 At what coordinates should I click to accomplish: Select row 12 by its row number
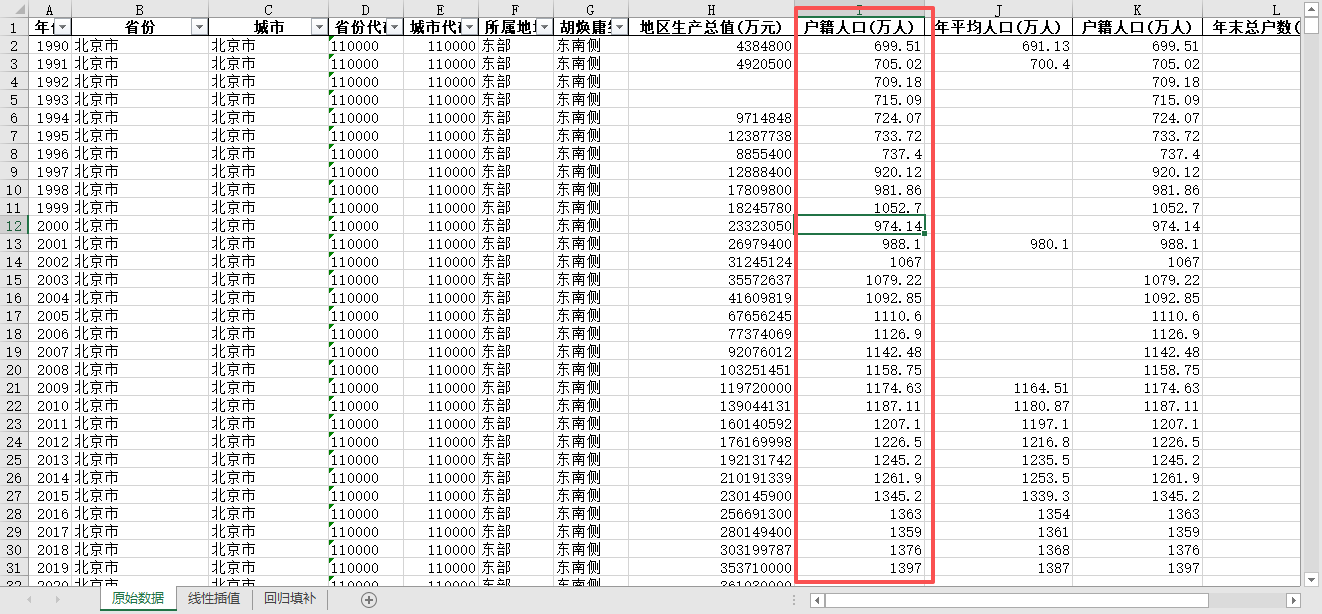(x=14, y=226)
